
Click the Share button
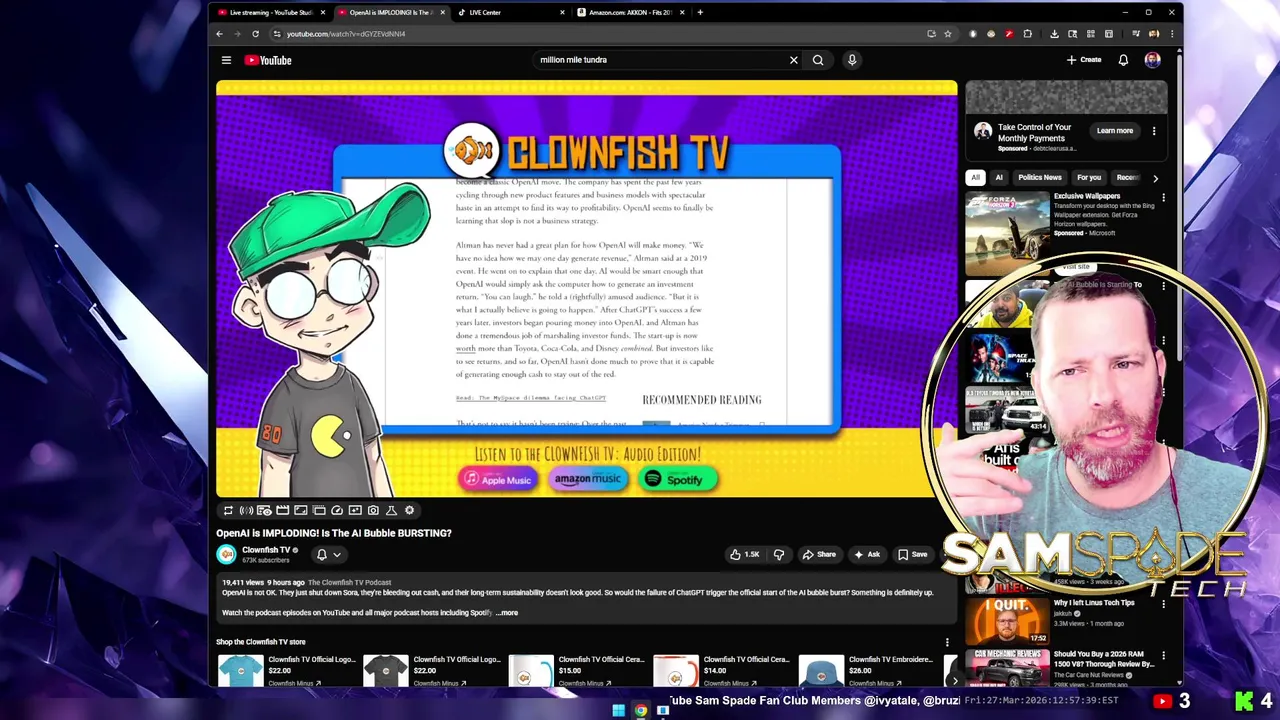tap(819, 554)
